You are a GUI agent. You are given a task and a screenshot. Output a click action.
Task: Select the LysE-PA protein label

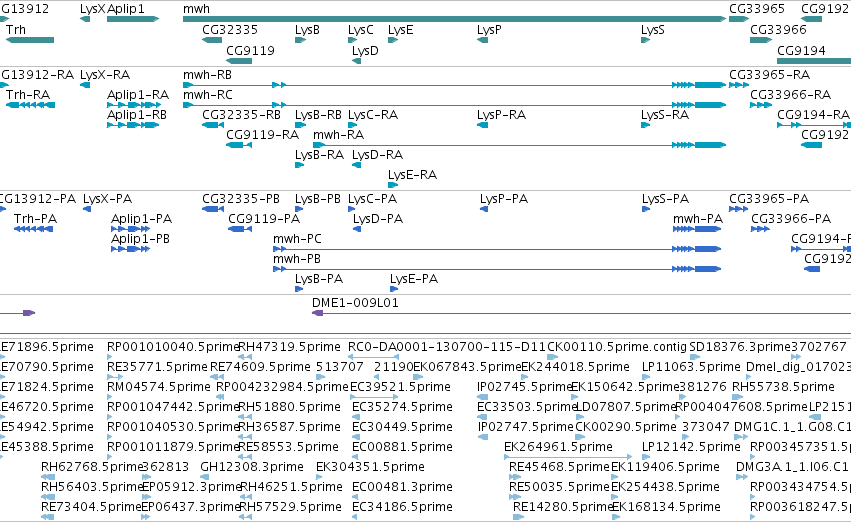(x=414, y=279)
